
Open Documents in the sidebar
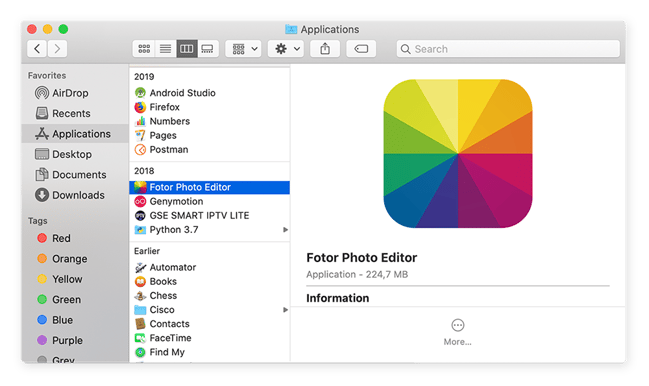(x=75, y=175)
